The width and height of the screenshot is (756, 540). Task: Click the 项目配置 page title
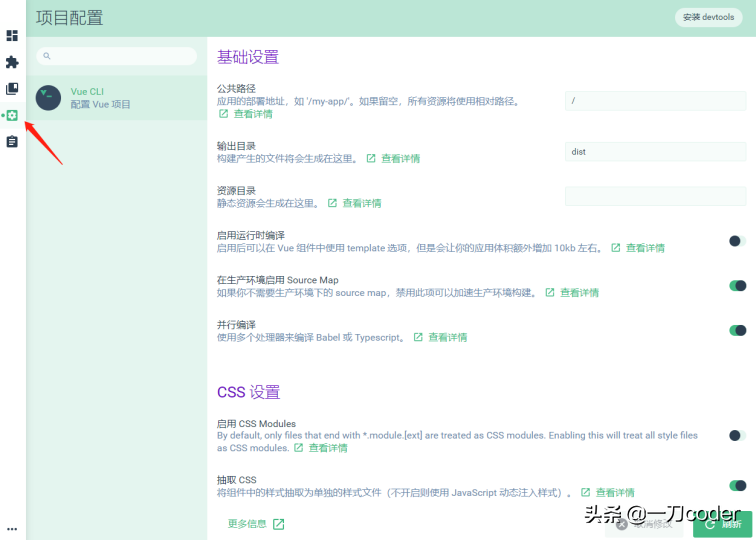coord(69,18)
